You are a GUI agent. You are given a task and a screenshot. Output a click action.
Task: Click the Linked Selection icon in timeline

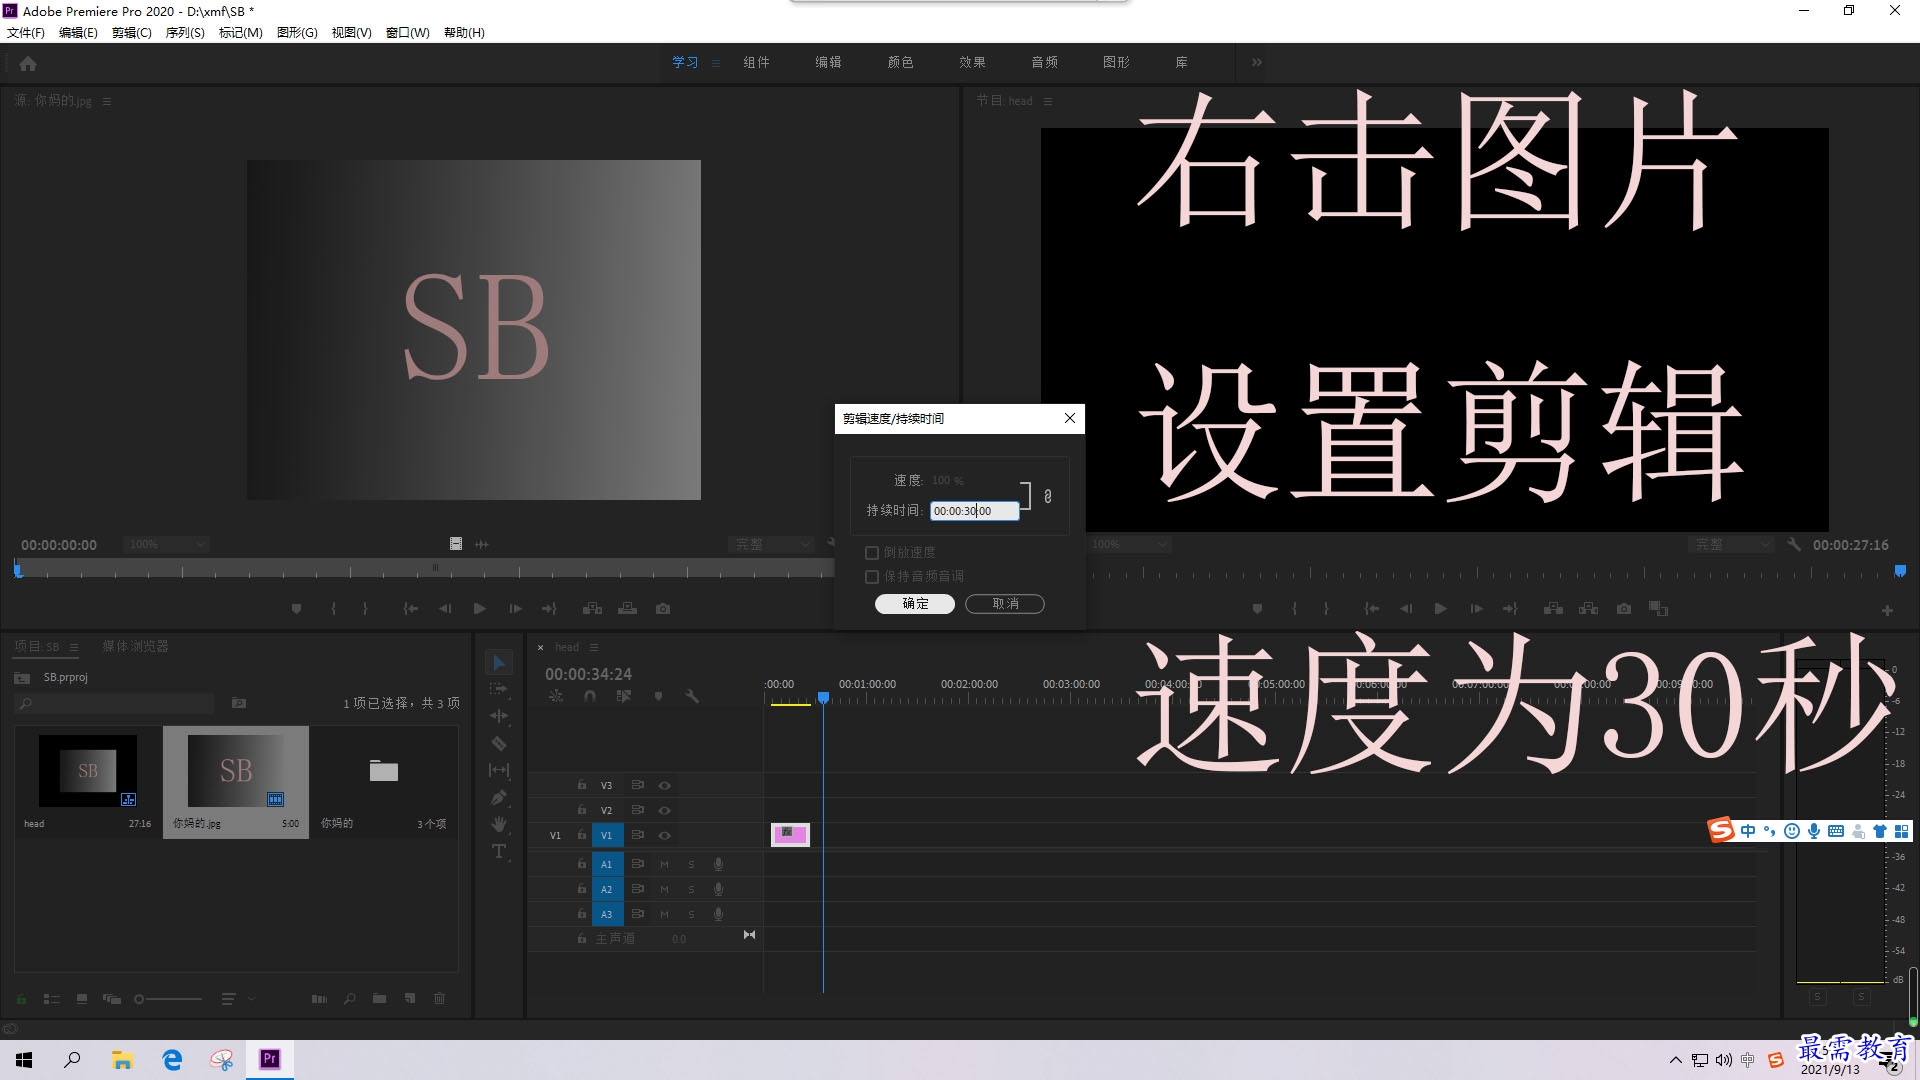click(x=624, y=696)
